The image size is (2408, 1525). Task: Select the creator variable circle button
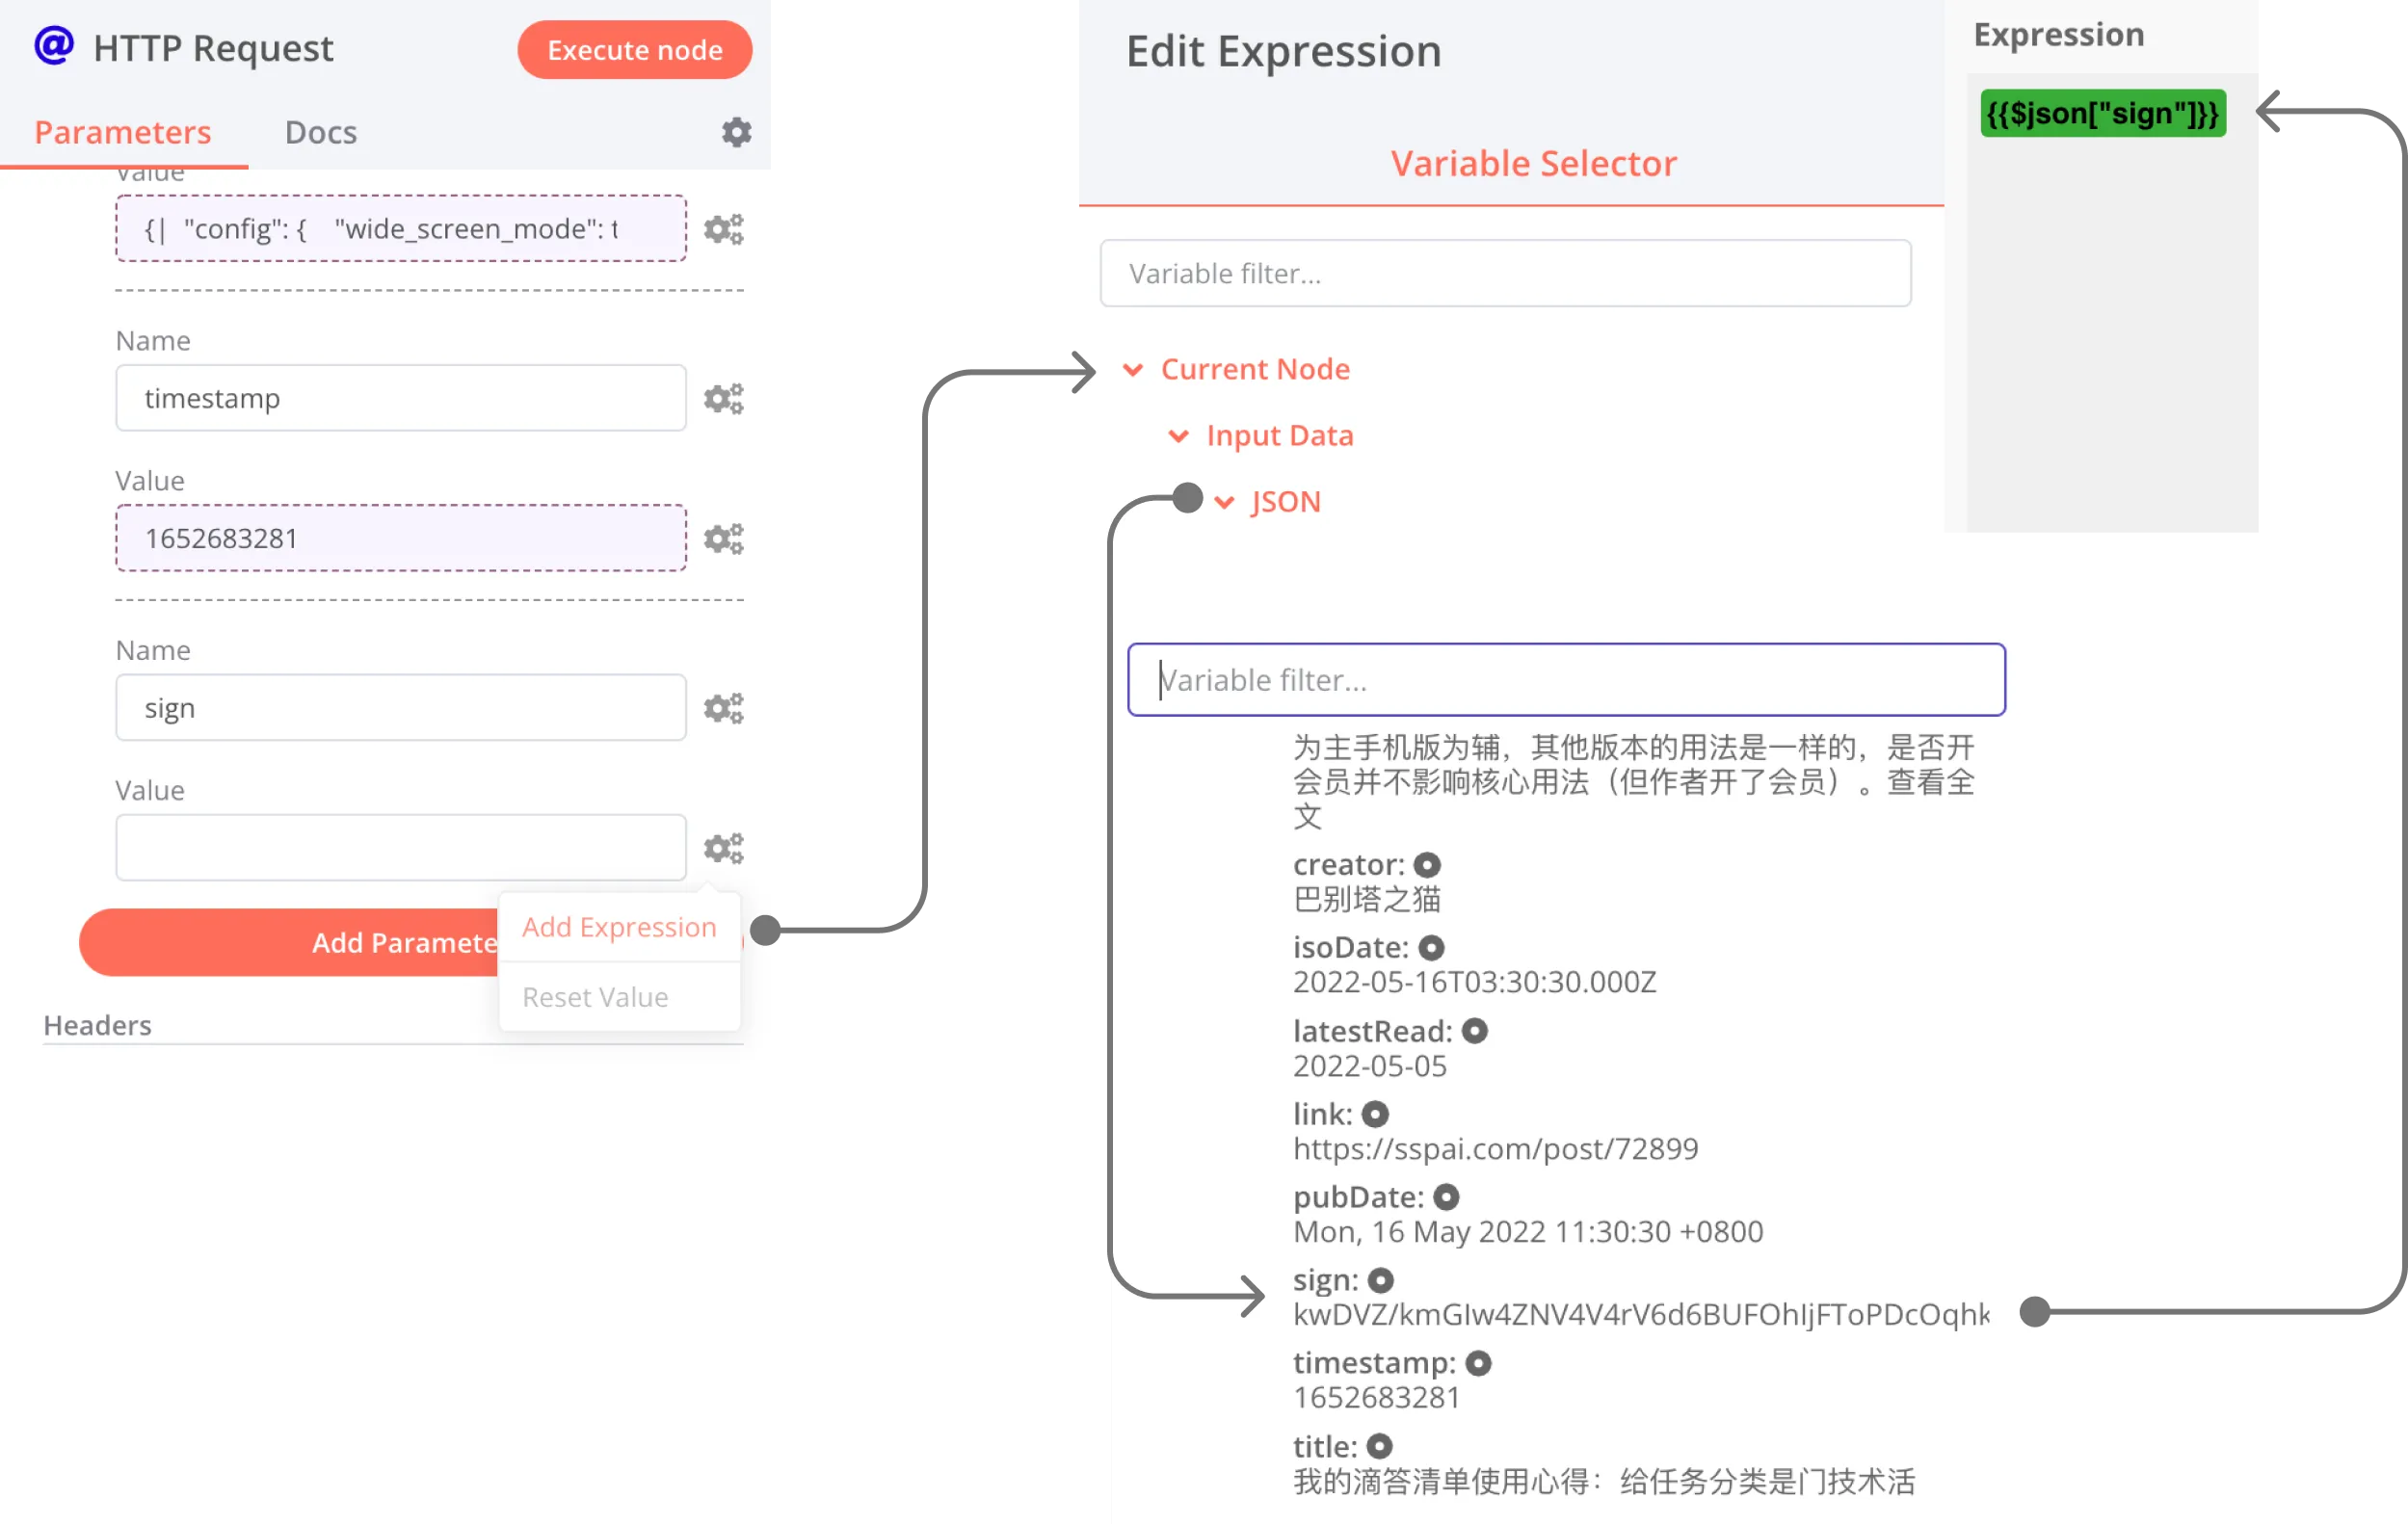1427,864
